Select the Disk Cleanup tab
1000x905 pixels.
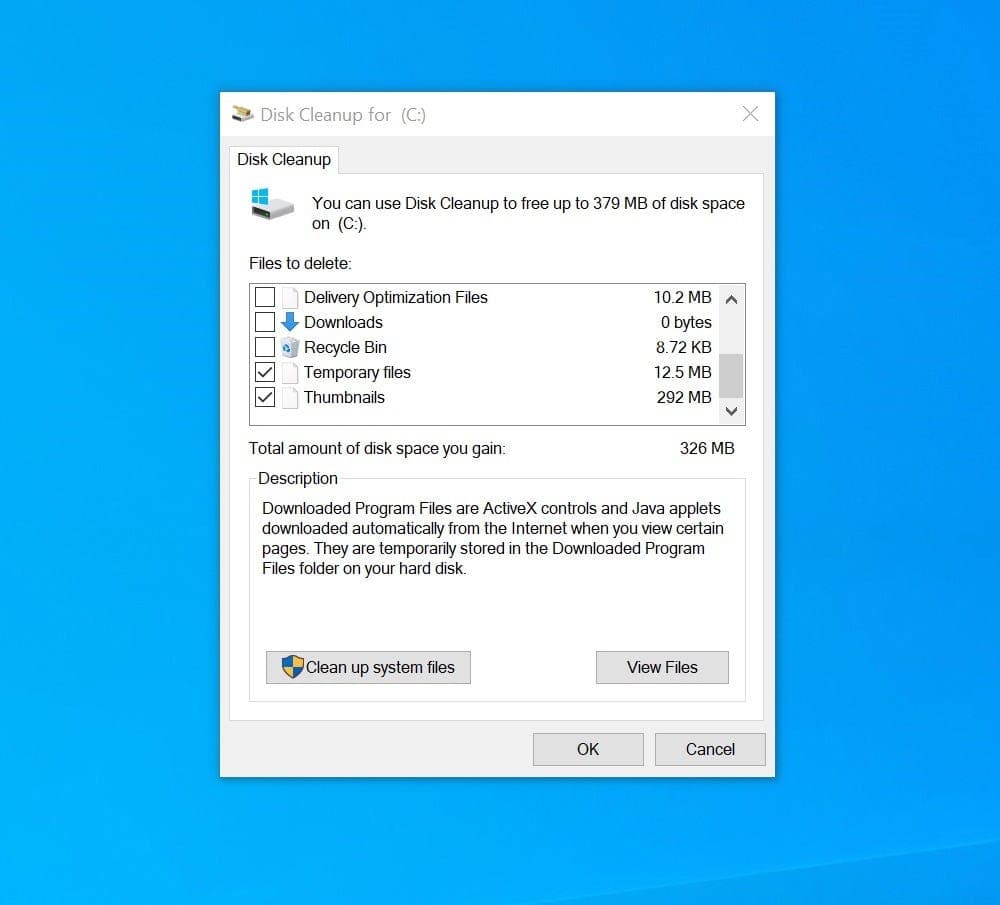click(284, 159)
